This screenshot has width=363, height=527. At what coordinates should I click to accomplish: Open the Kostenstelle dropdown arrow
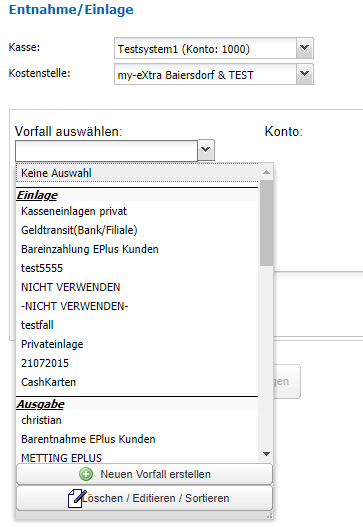pos(305,74)
